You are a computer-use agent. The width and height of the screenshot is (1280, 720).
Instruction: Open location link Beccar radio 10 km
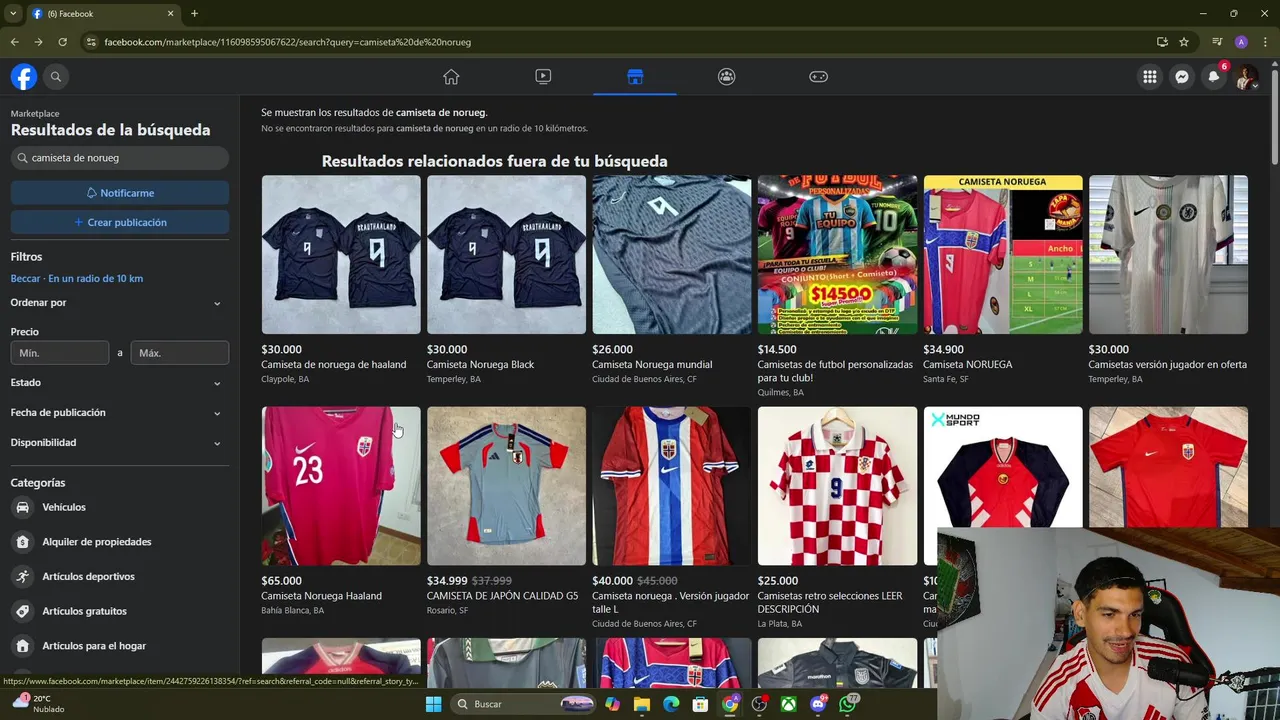pos(77,278)
